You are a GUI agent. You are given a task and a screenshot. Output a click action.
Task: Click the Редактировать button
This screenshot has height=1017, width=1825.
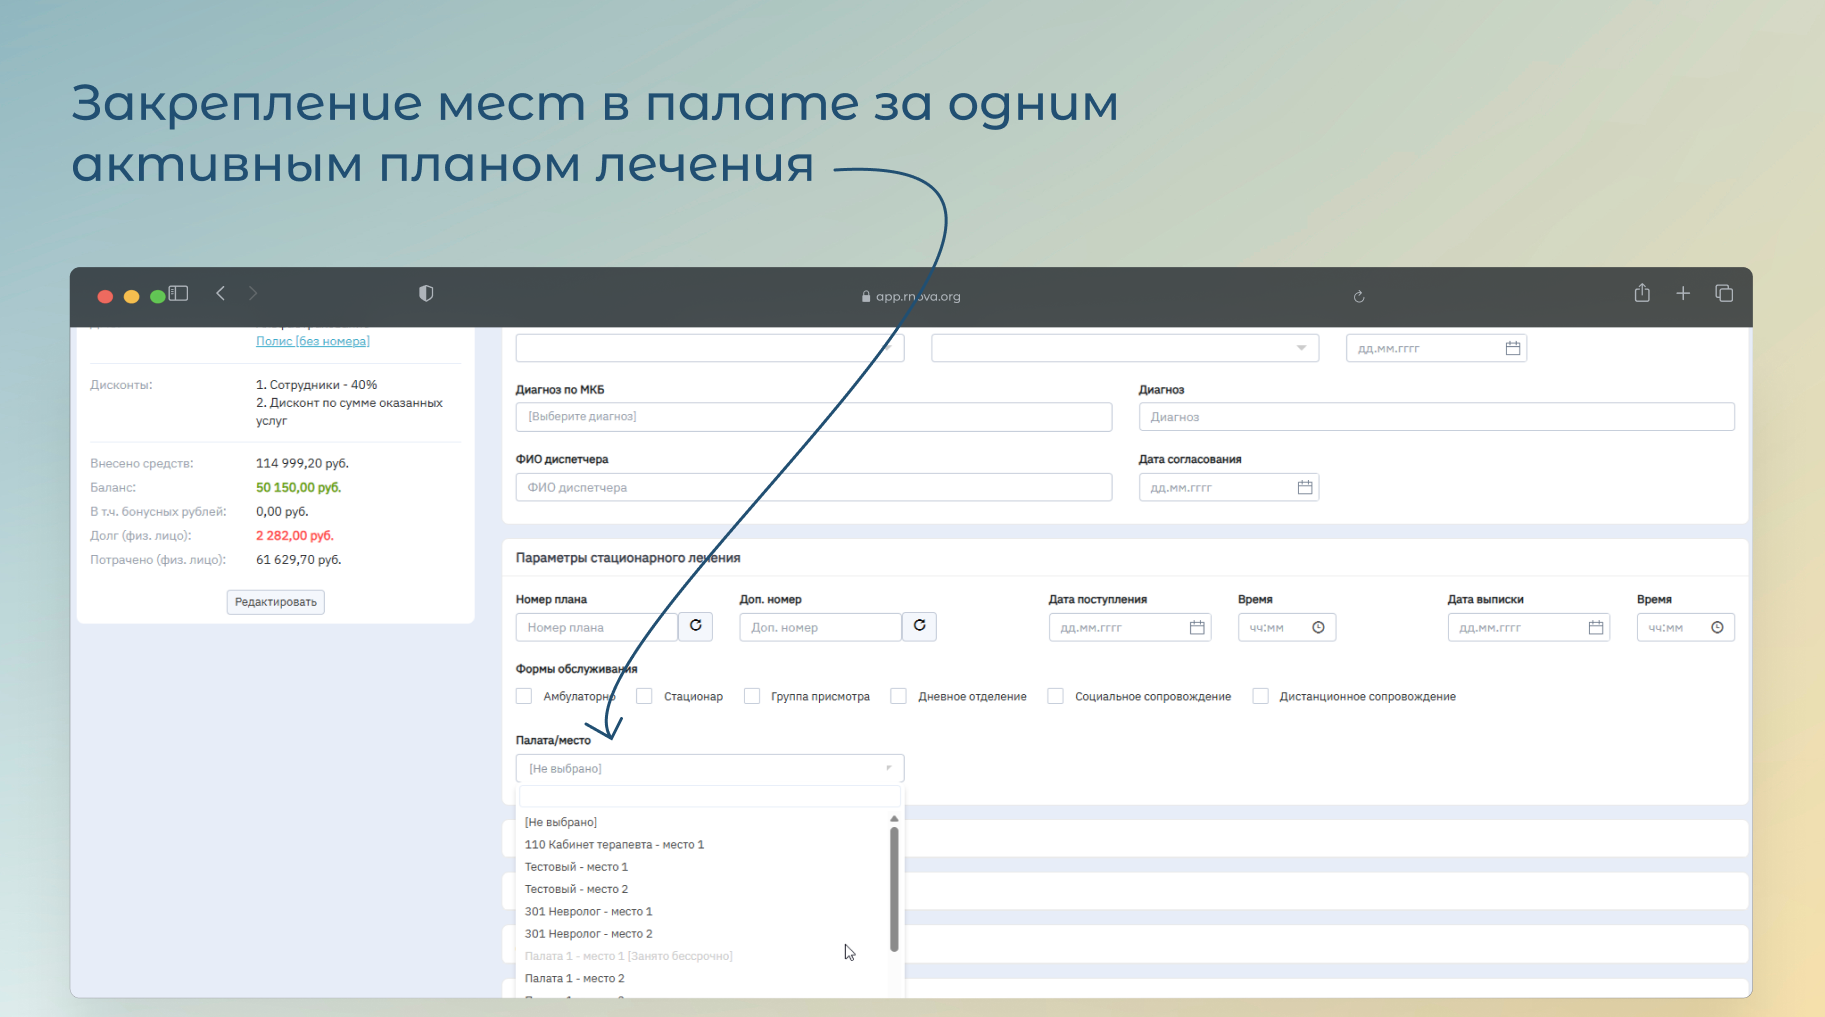click(275, 602)
